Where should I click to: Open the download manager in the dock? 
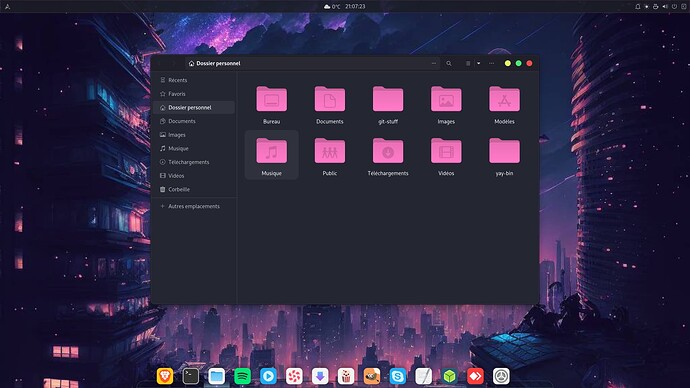[320, 376]
